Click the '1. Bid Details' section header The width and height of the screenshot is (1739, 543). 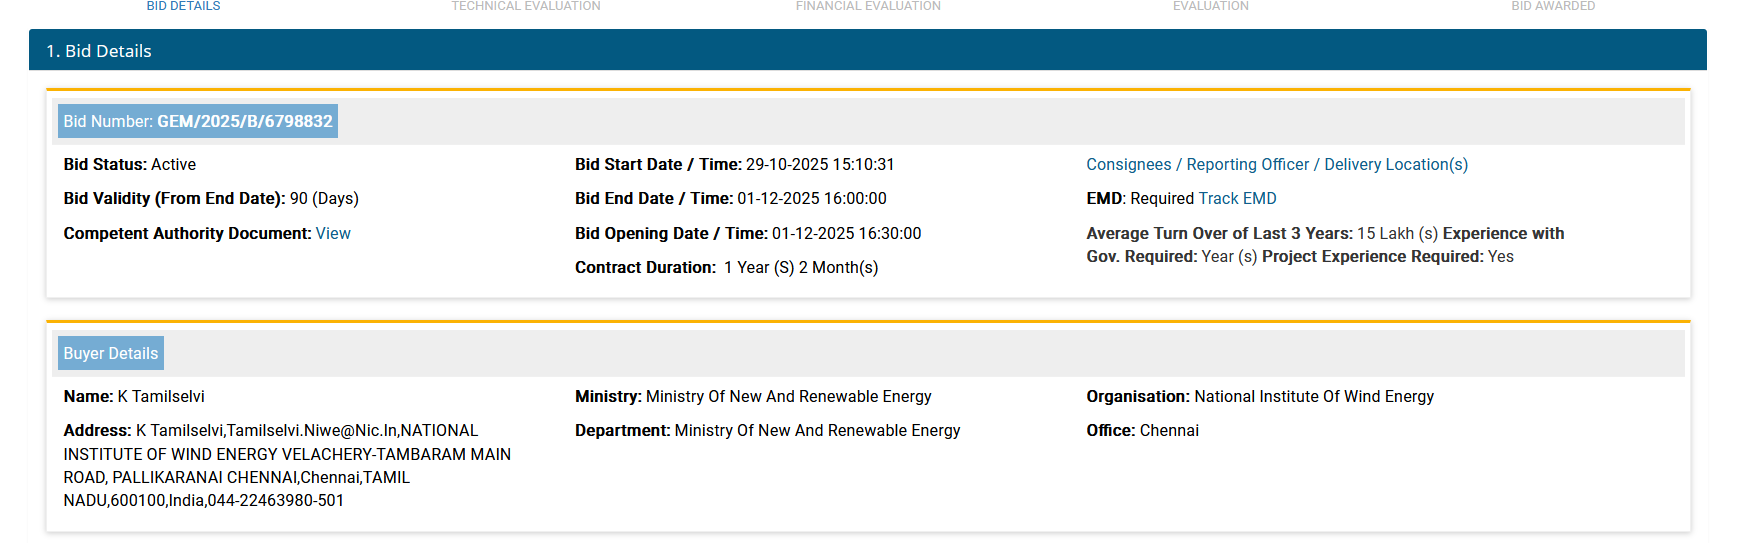pyautogui.click(x=99, y=51)
